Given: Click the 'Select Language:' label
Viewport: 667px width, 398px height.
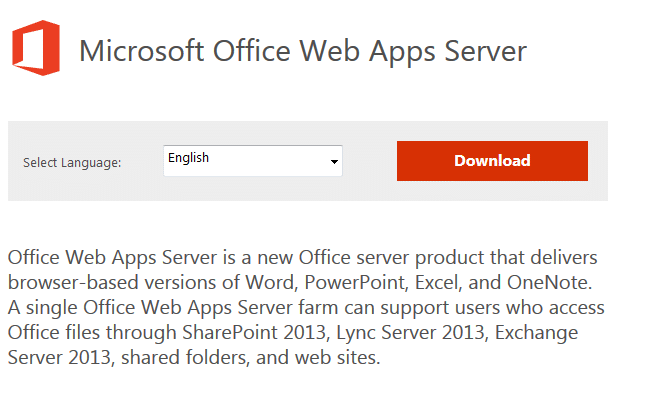Looking at the screenshot, I should point(72,162).
